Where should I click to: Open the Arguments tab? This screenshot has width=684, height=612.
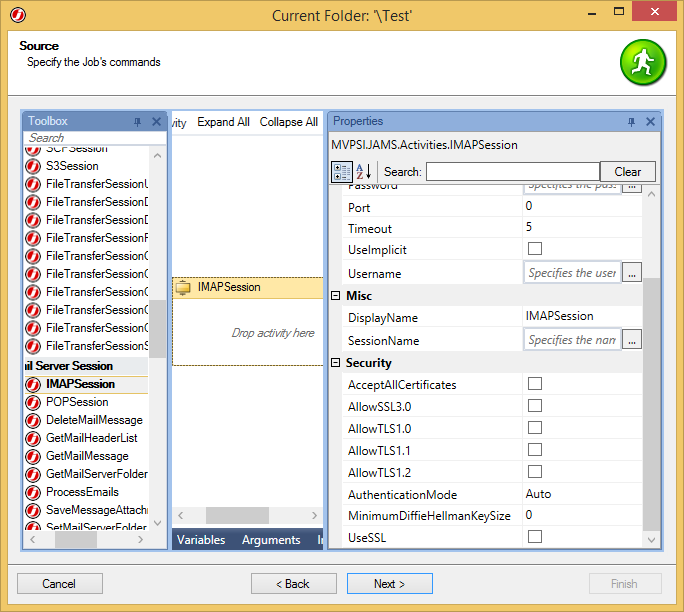coord(271,540)
